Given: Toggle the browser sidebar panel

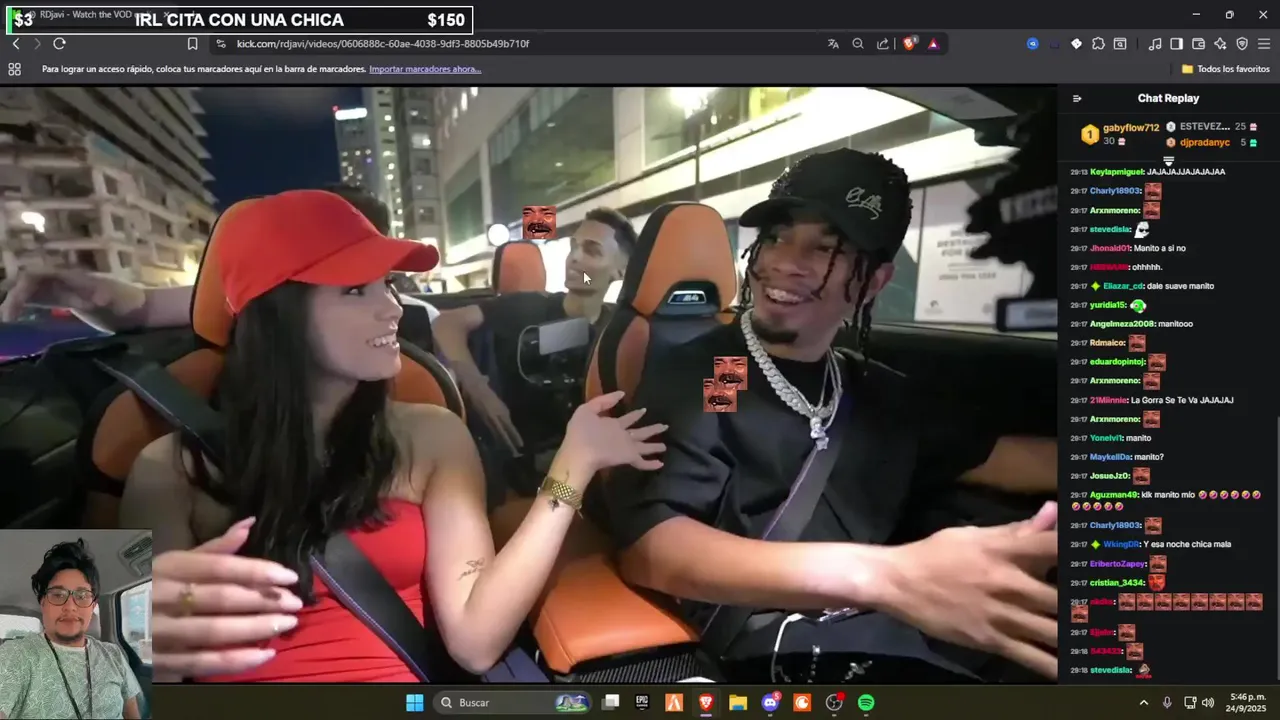Looking at the screenshot, I should [1177, 44].
